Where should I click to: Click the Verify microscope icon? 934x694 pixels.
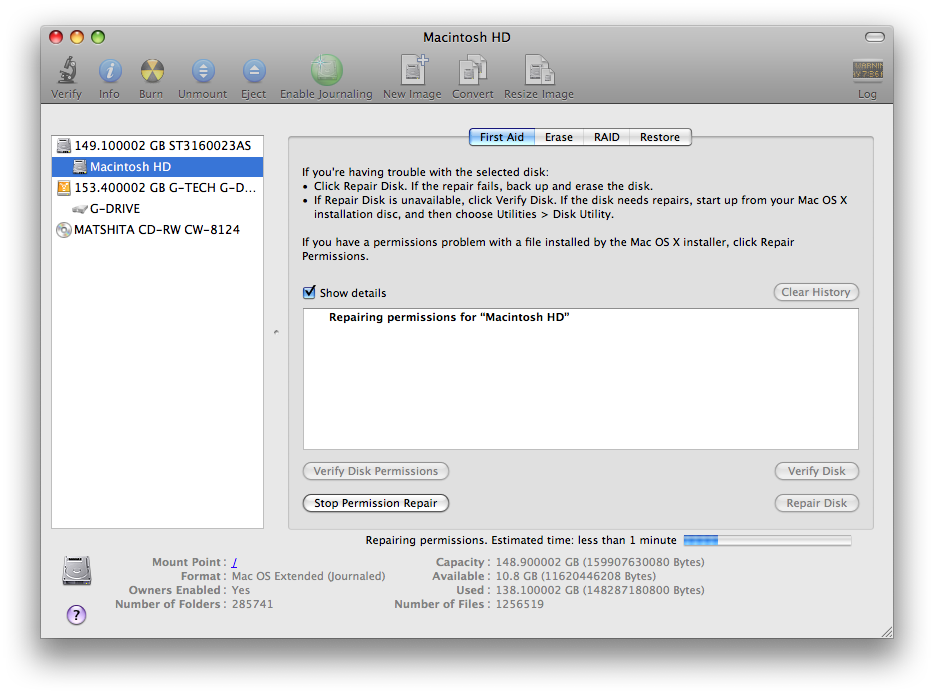pos(67,71)
